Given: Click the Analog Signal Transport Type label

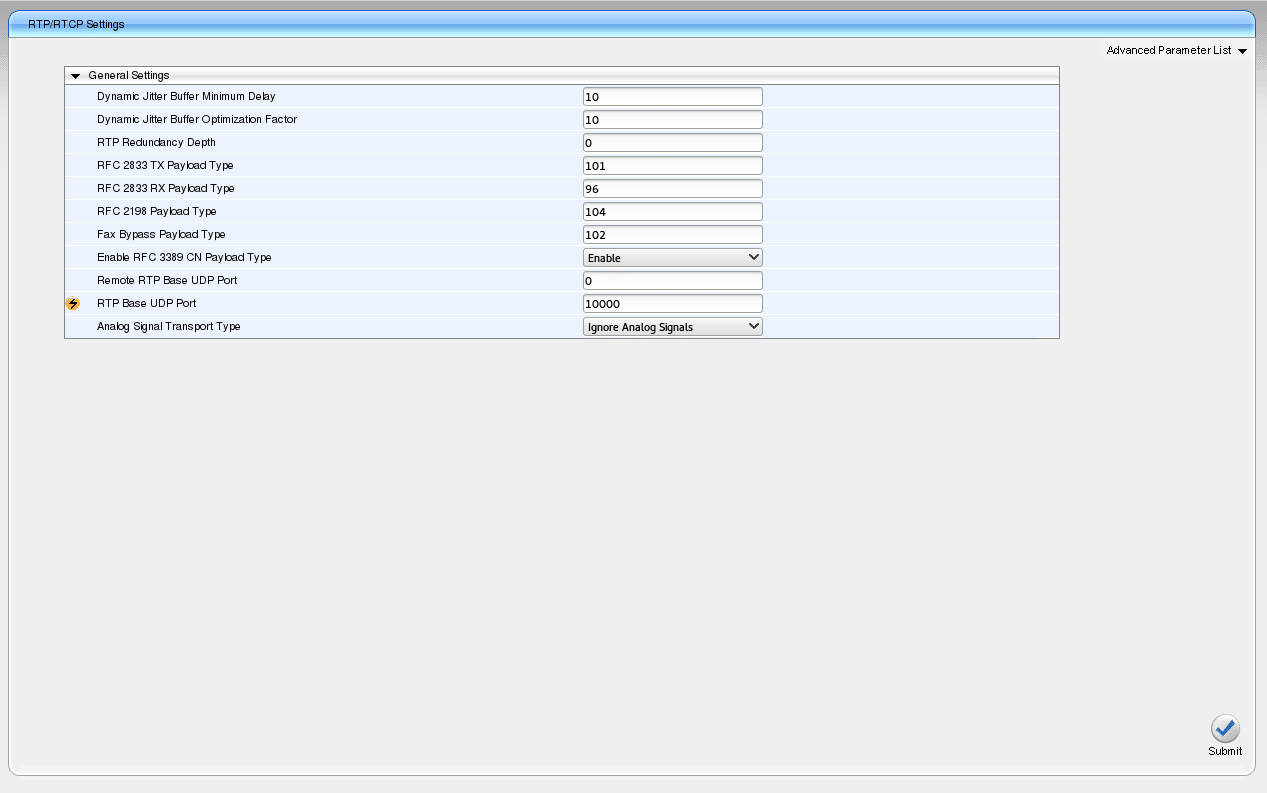Looking at the screenshot, I should click(x=169, y=327).
